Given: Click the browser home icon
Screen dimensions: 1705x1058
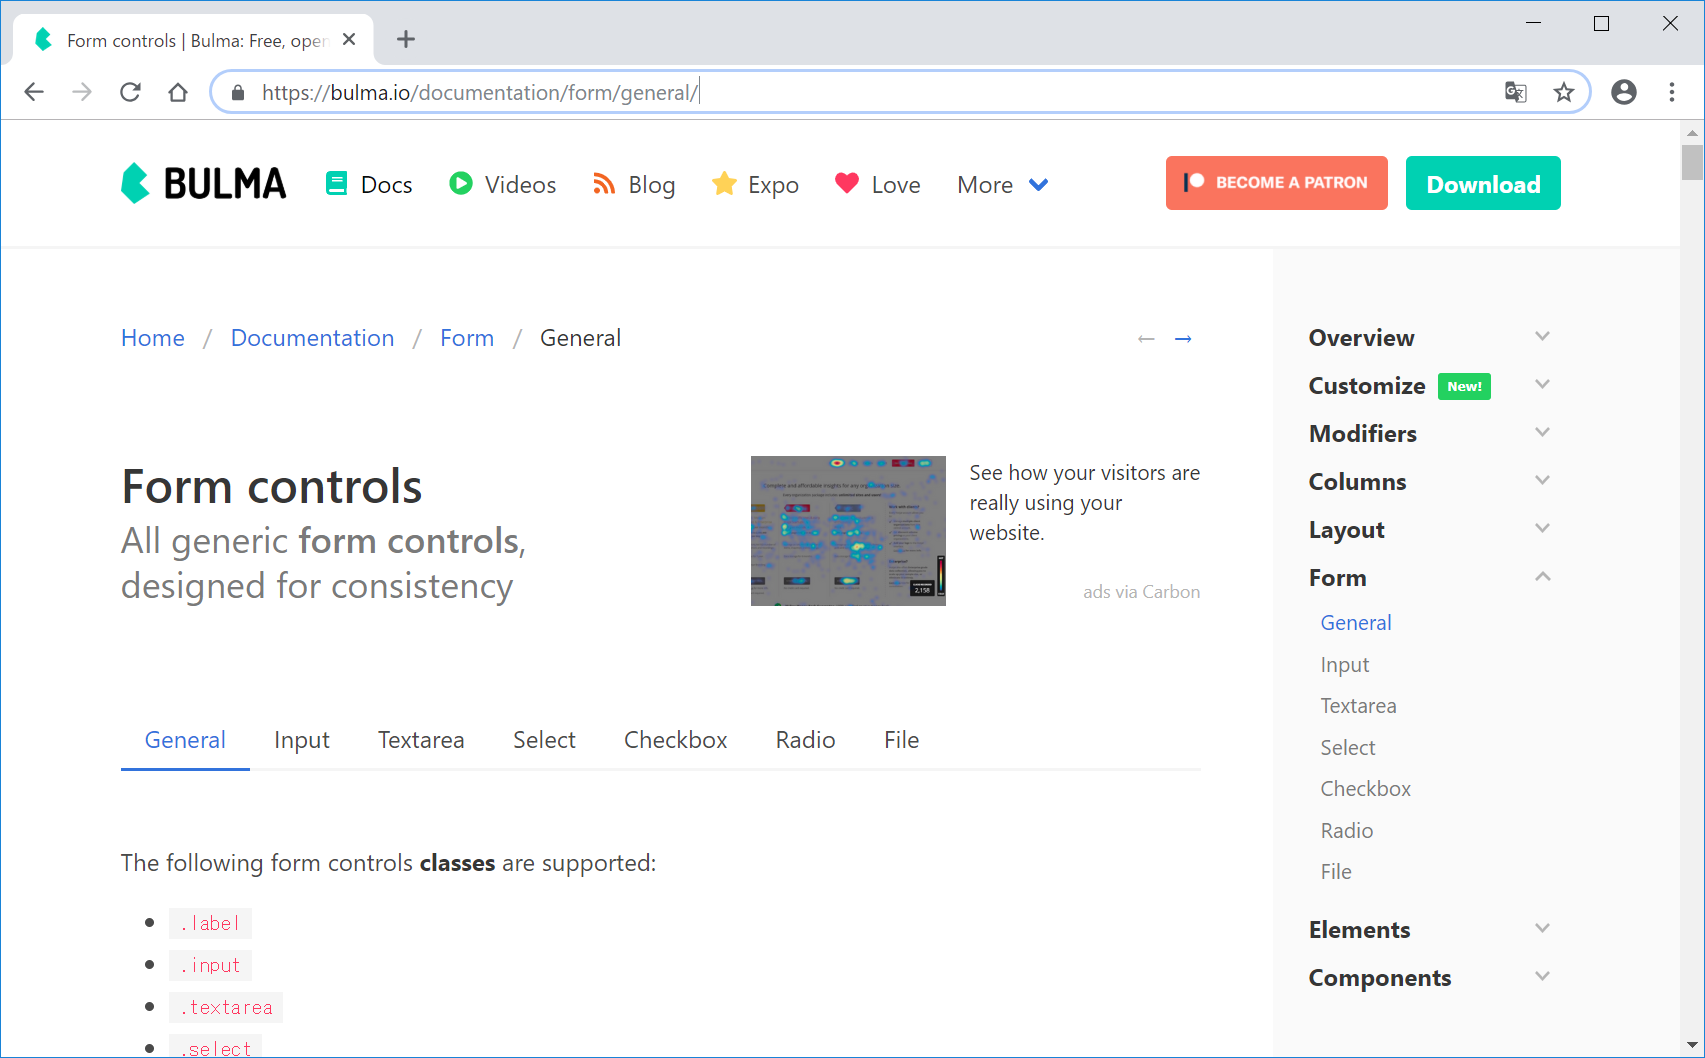Looking at the screenshot, I should point(178,92).
